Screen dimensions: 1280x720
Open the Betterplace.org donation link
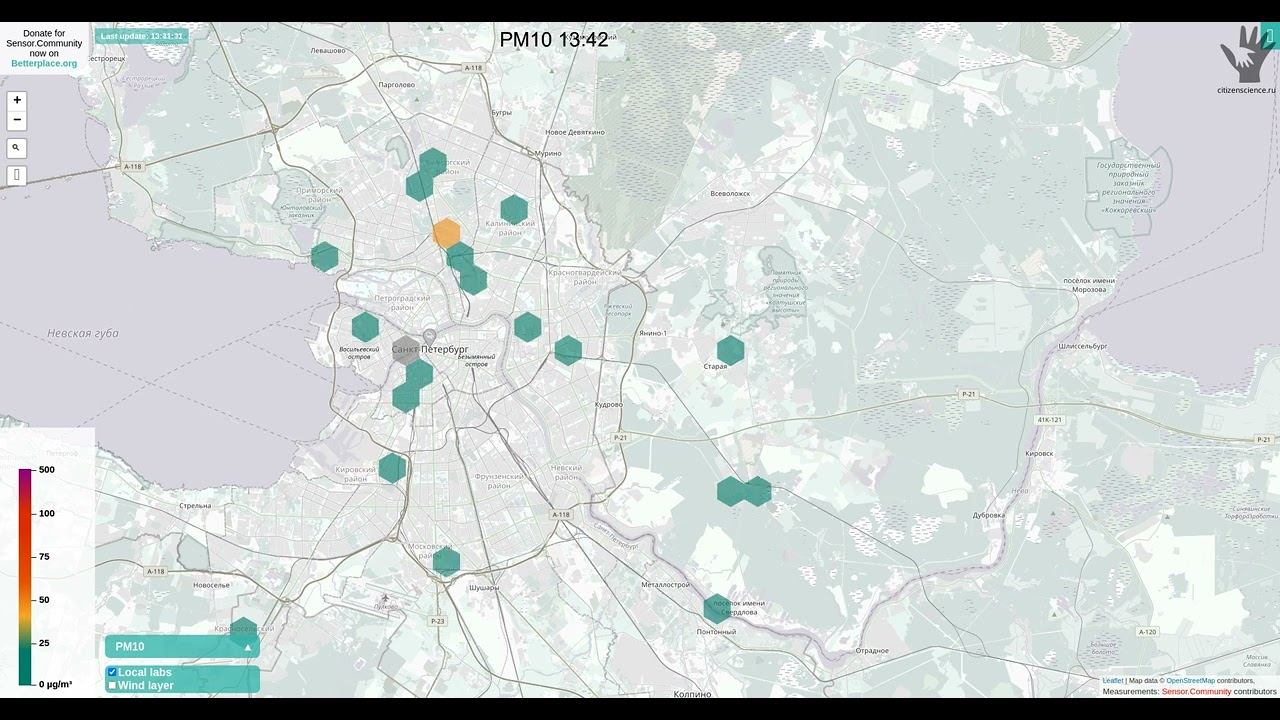44,63
